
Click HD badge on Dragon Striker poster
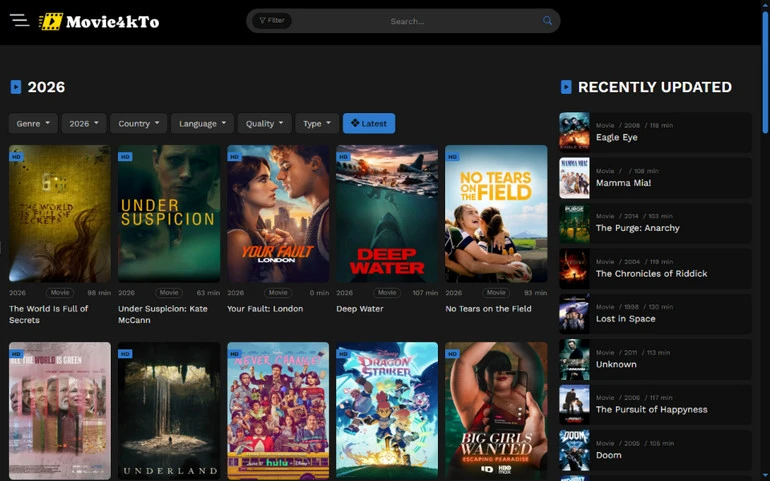pyautogui.click(x=343, y=354)
